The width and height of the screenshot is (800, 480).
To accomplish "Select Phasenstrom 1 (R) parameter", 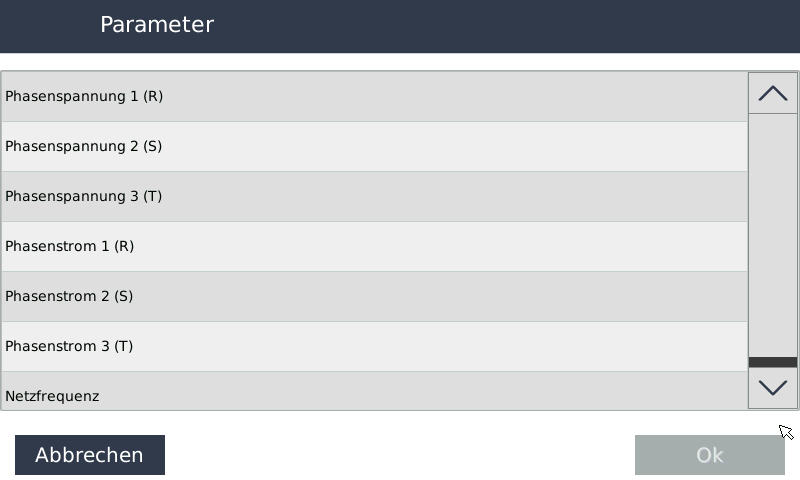I will tap(374, 247).
